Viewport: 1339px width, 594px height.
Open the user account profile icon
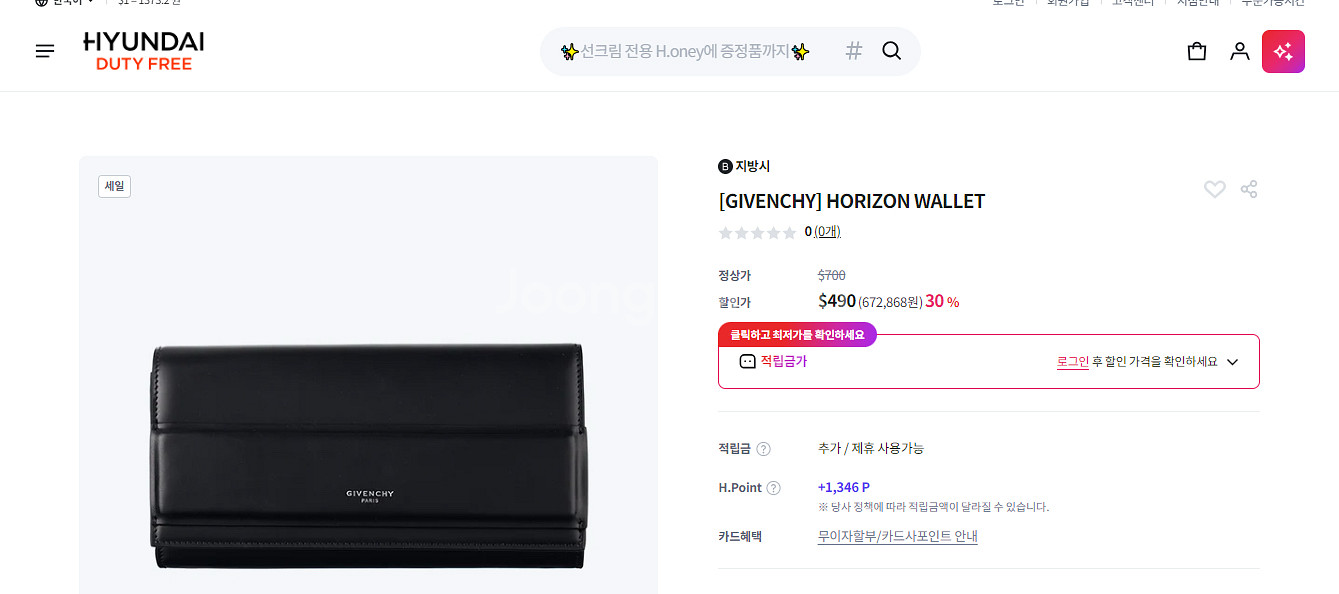pyautogui.click(x=1240, y=51)
